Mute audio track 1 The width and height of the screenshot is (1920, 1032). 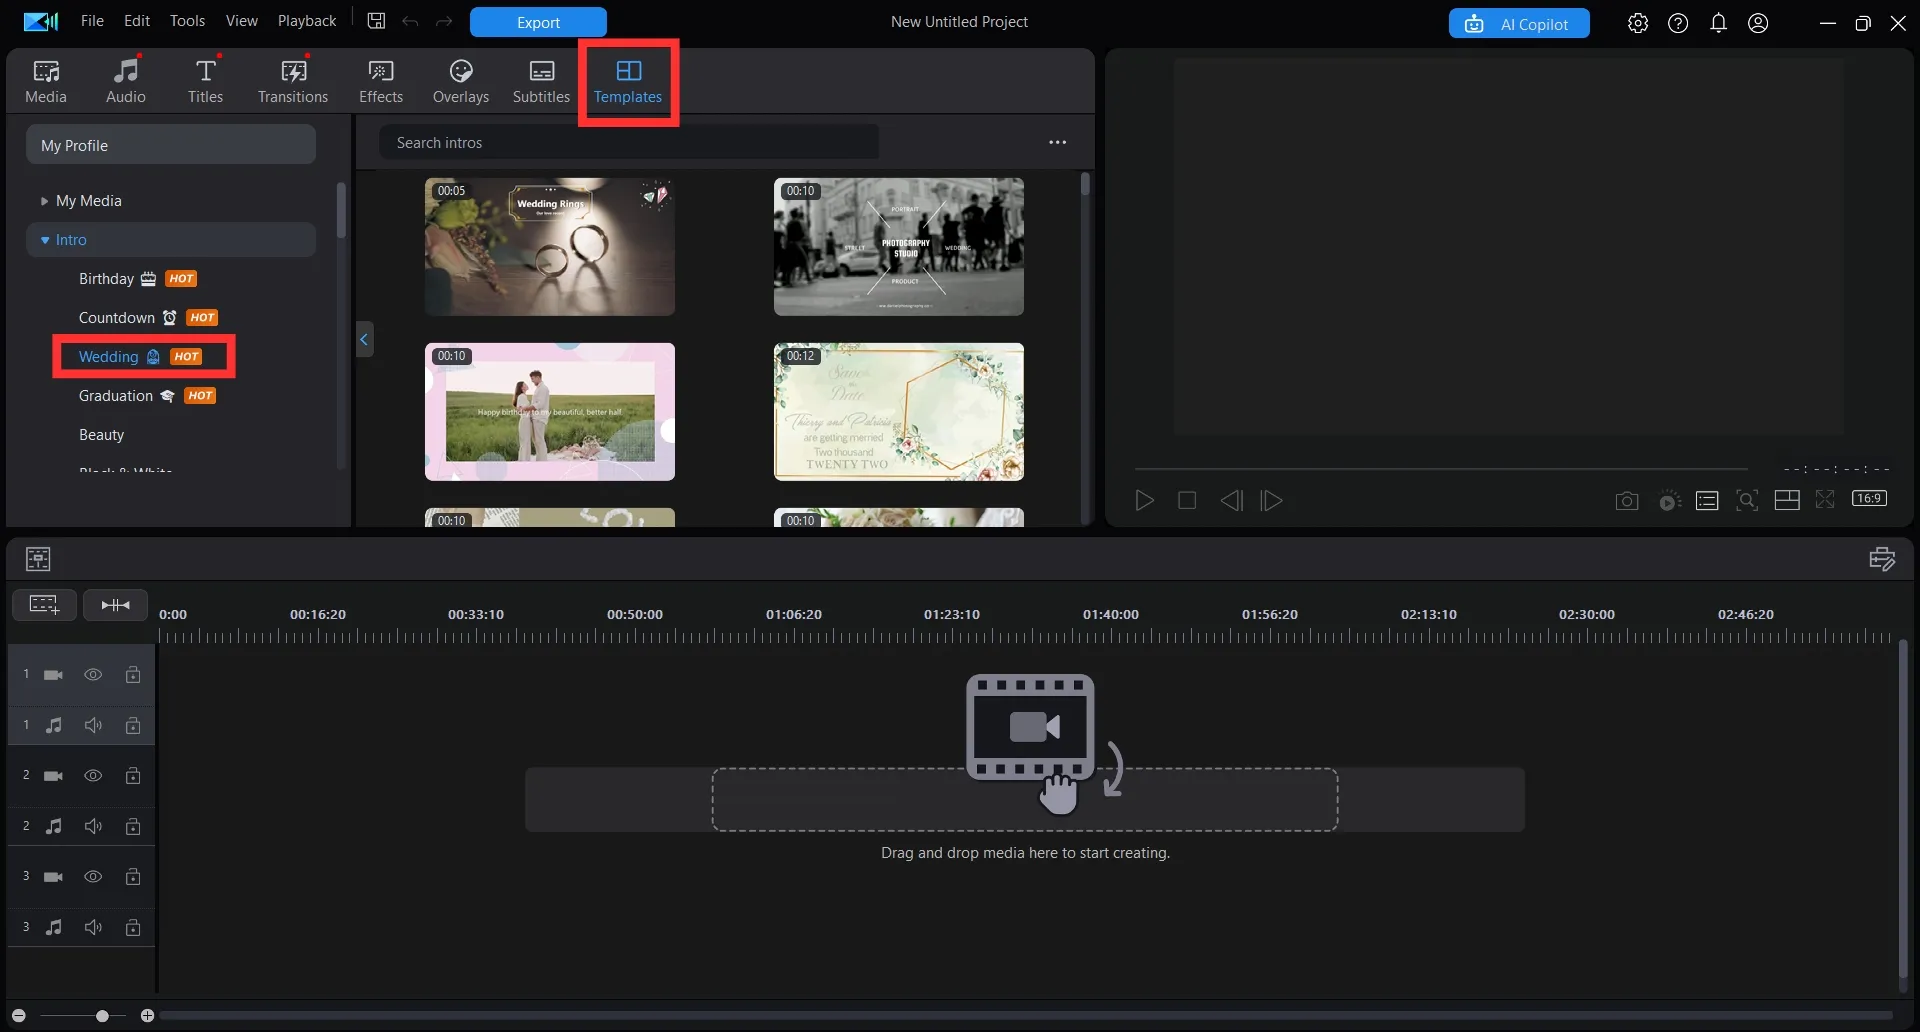point(93,725)
